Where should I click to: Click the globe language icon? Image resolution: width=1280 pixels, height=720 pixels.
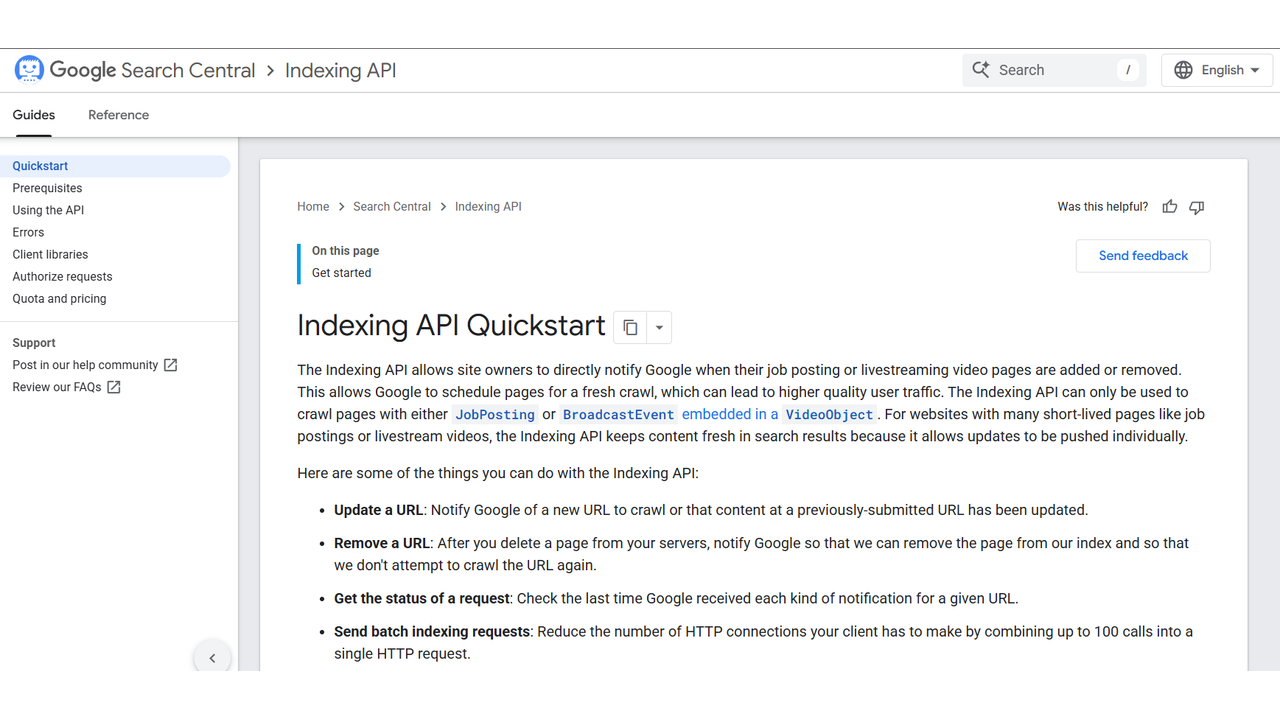click(x=1183, y=70)
